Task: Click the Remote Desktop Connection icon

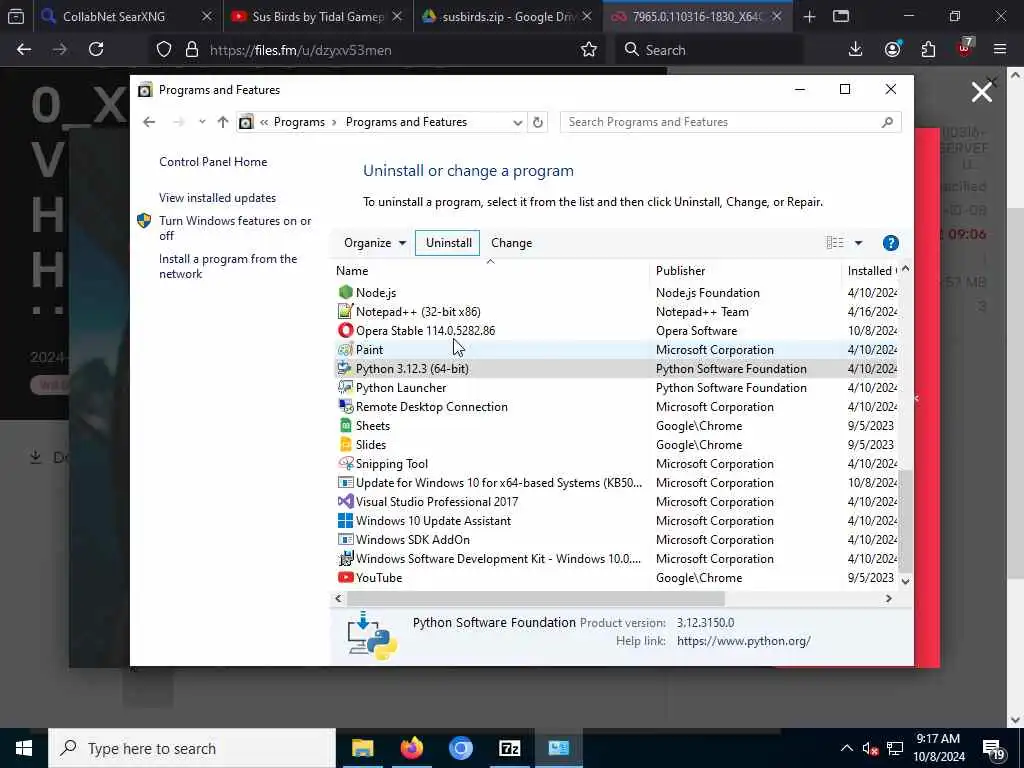Action: (x=345, y=406)
